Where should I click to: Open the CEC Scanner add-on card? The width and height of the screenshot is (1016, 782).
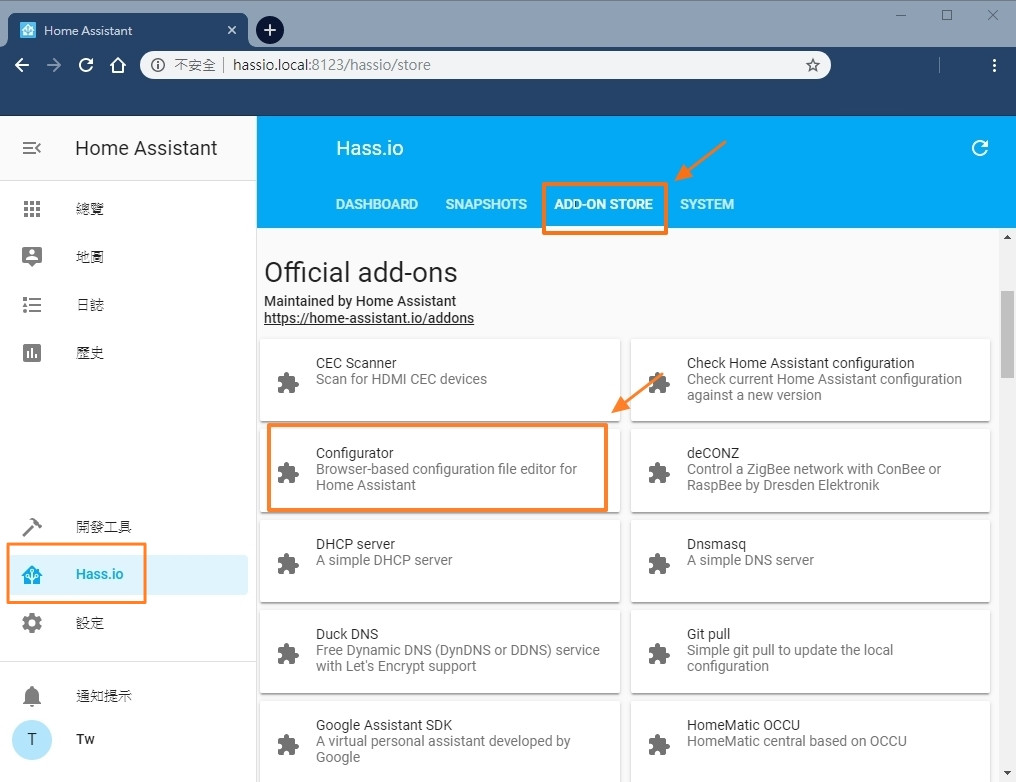440,380
